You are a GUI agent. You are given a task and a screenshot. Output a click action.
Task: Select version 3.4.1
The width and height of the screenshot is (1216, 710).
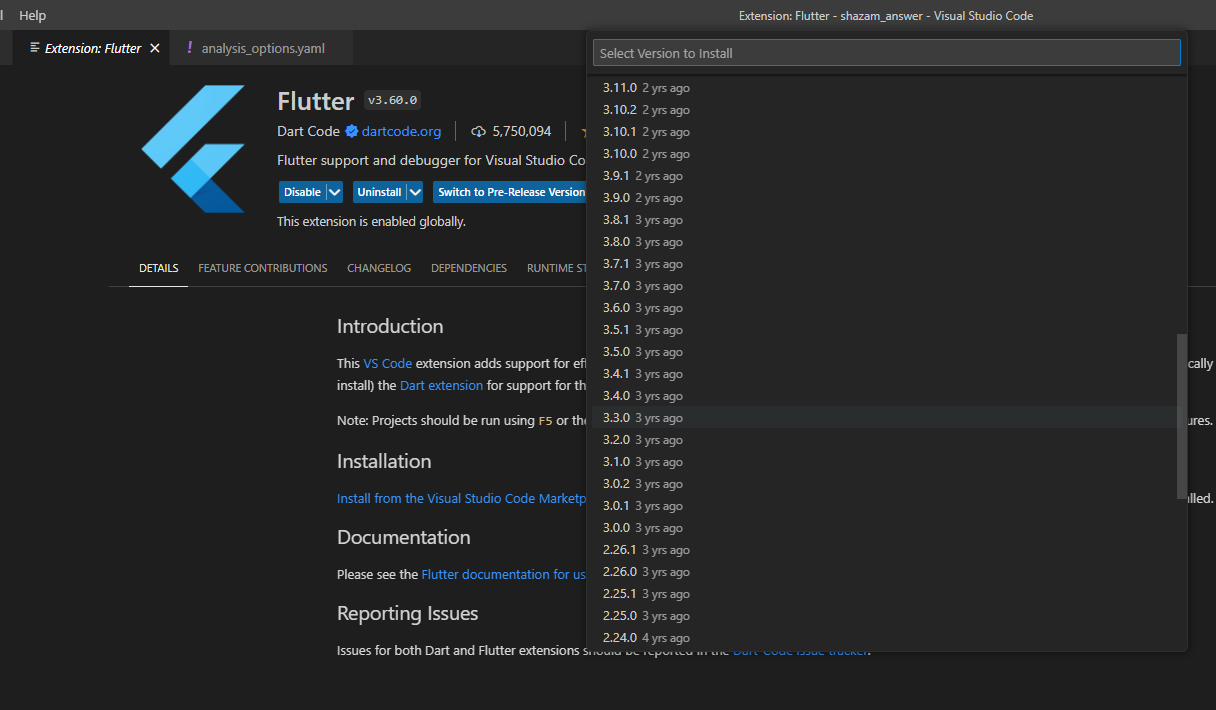click(x=887, y=374)
